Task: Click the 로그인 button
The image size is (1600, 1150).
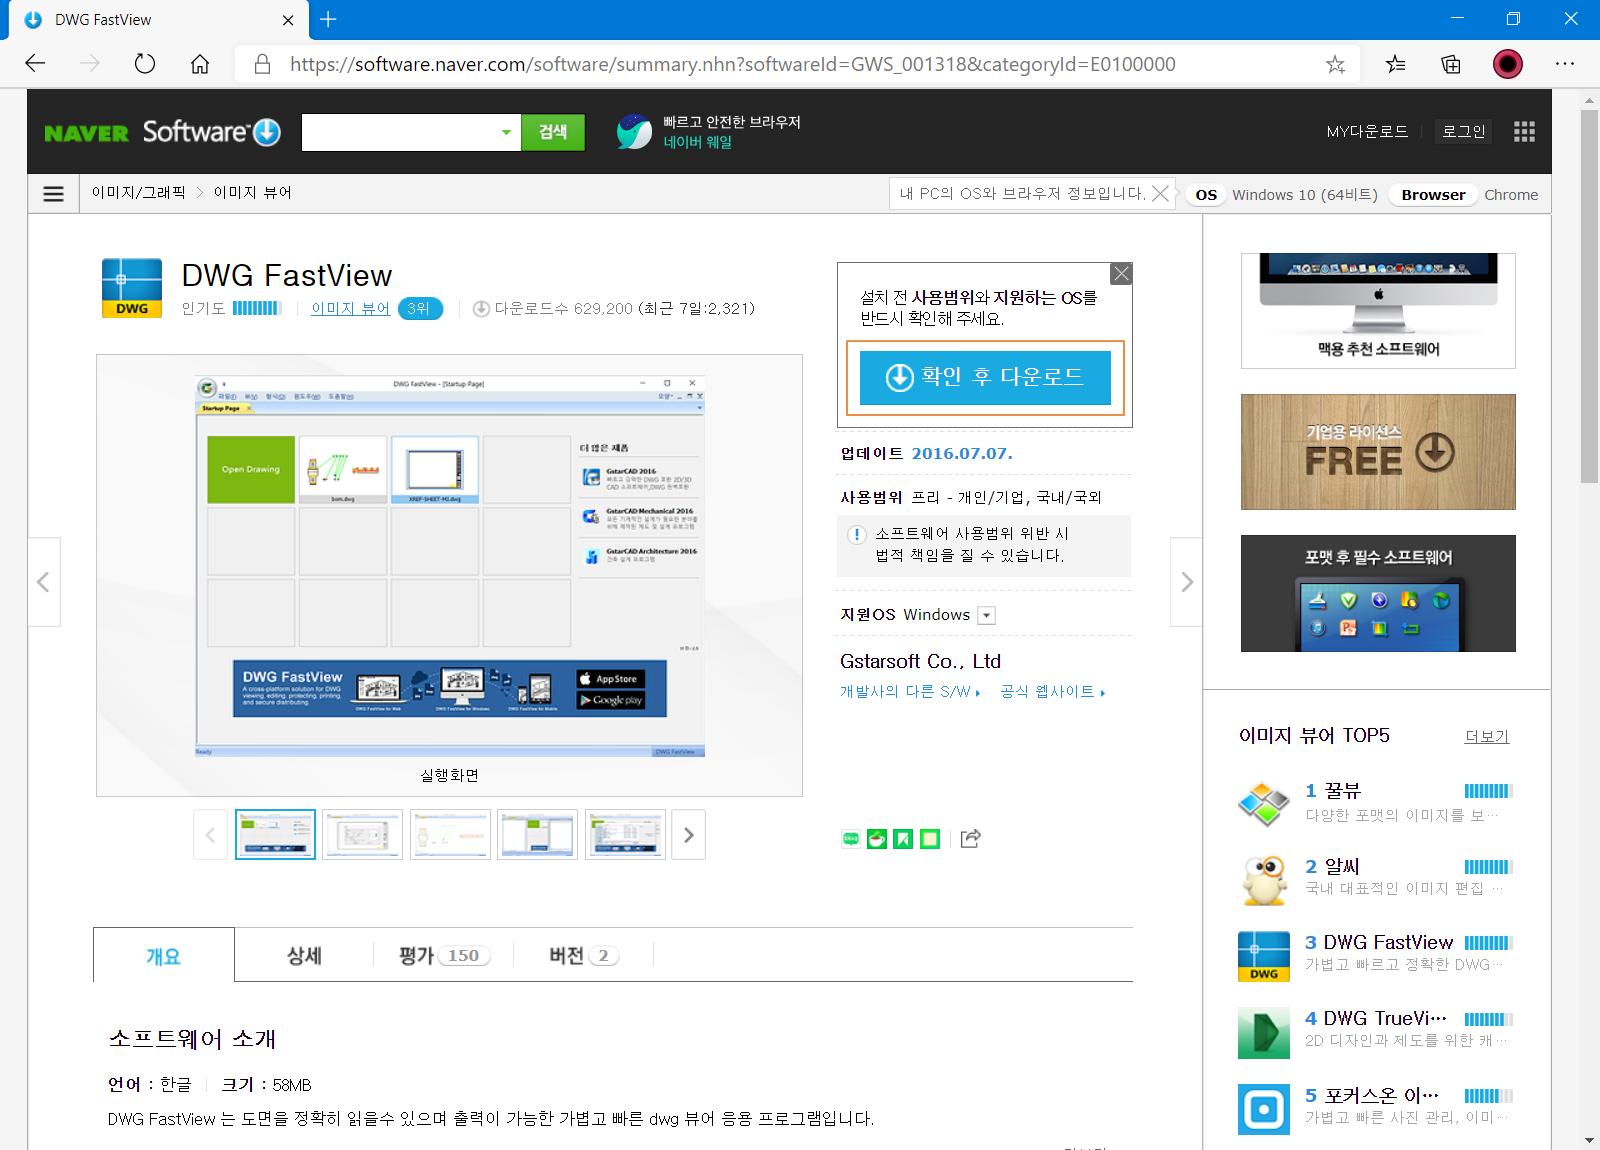Action: tap(1464, 131)
